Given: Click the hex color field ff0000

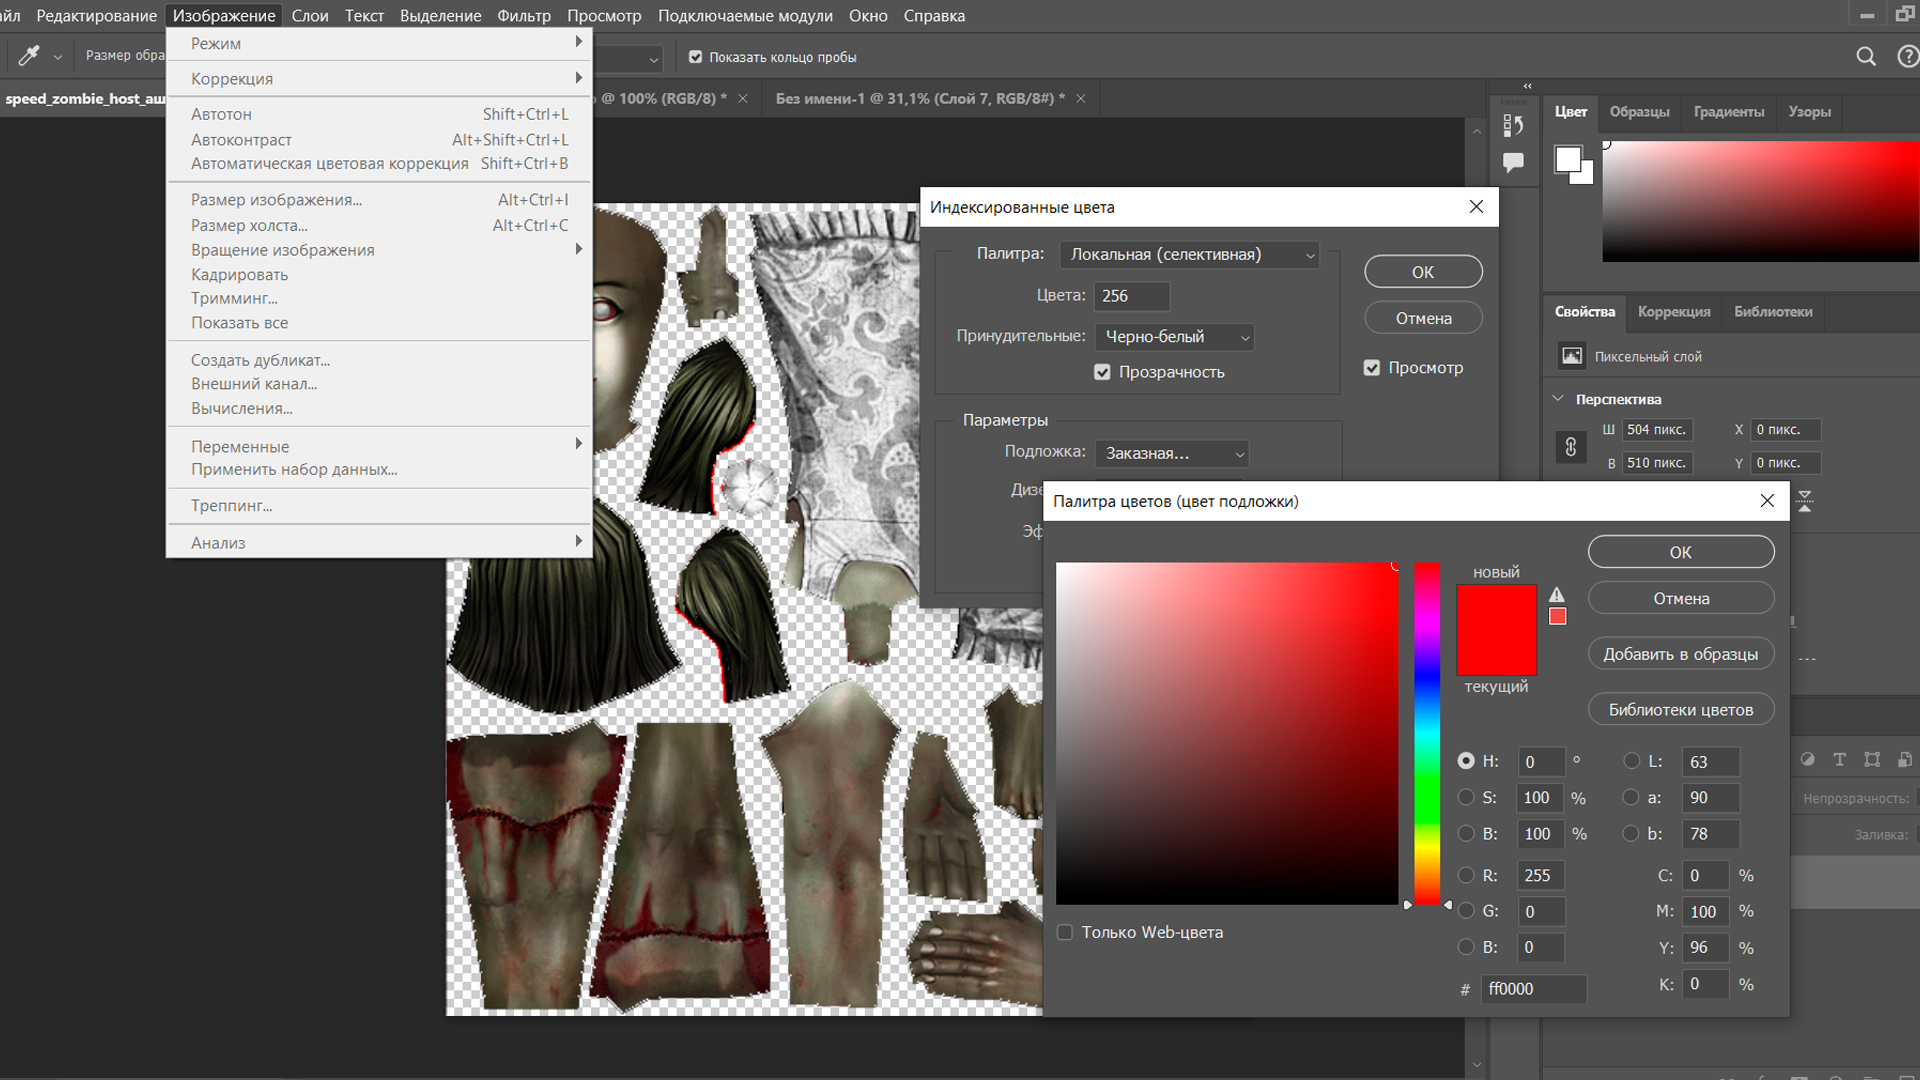Looking at the screenshot, I should point(1532,989).
